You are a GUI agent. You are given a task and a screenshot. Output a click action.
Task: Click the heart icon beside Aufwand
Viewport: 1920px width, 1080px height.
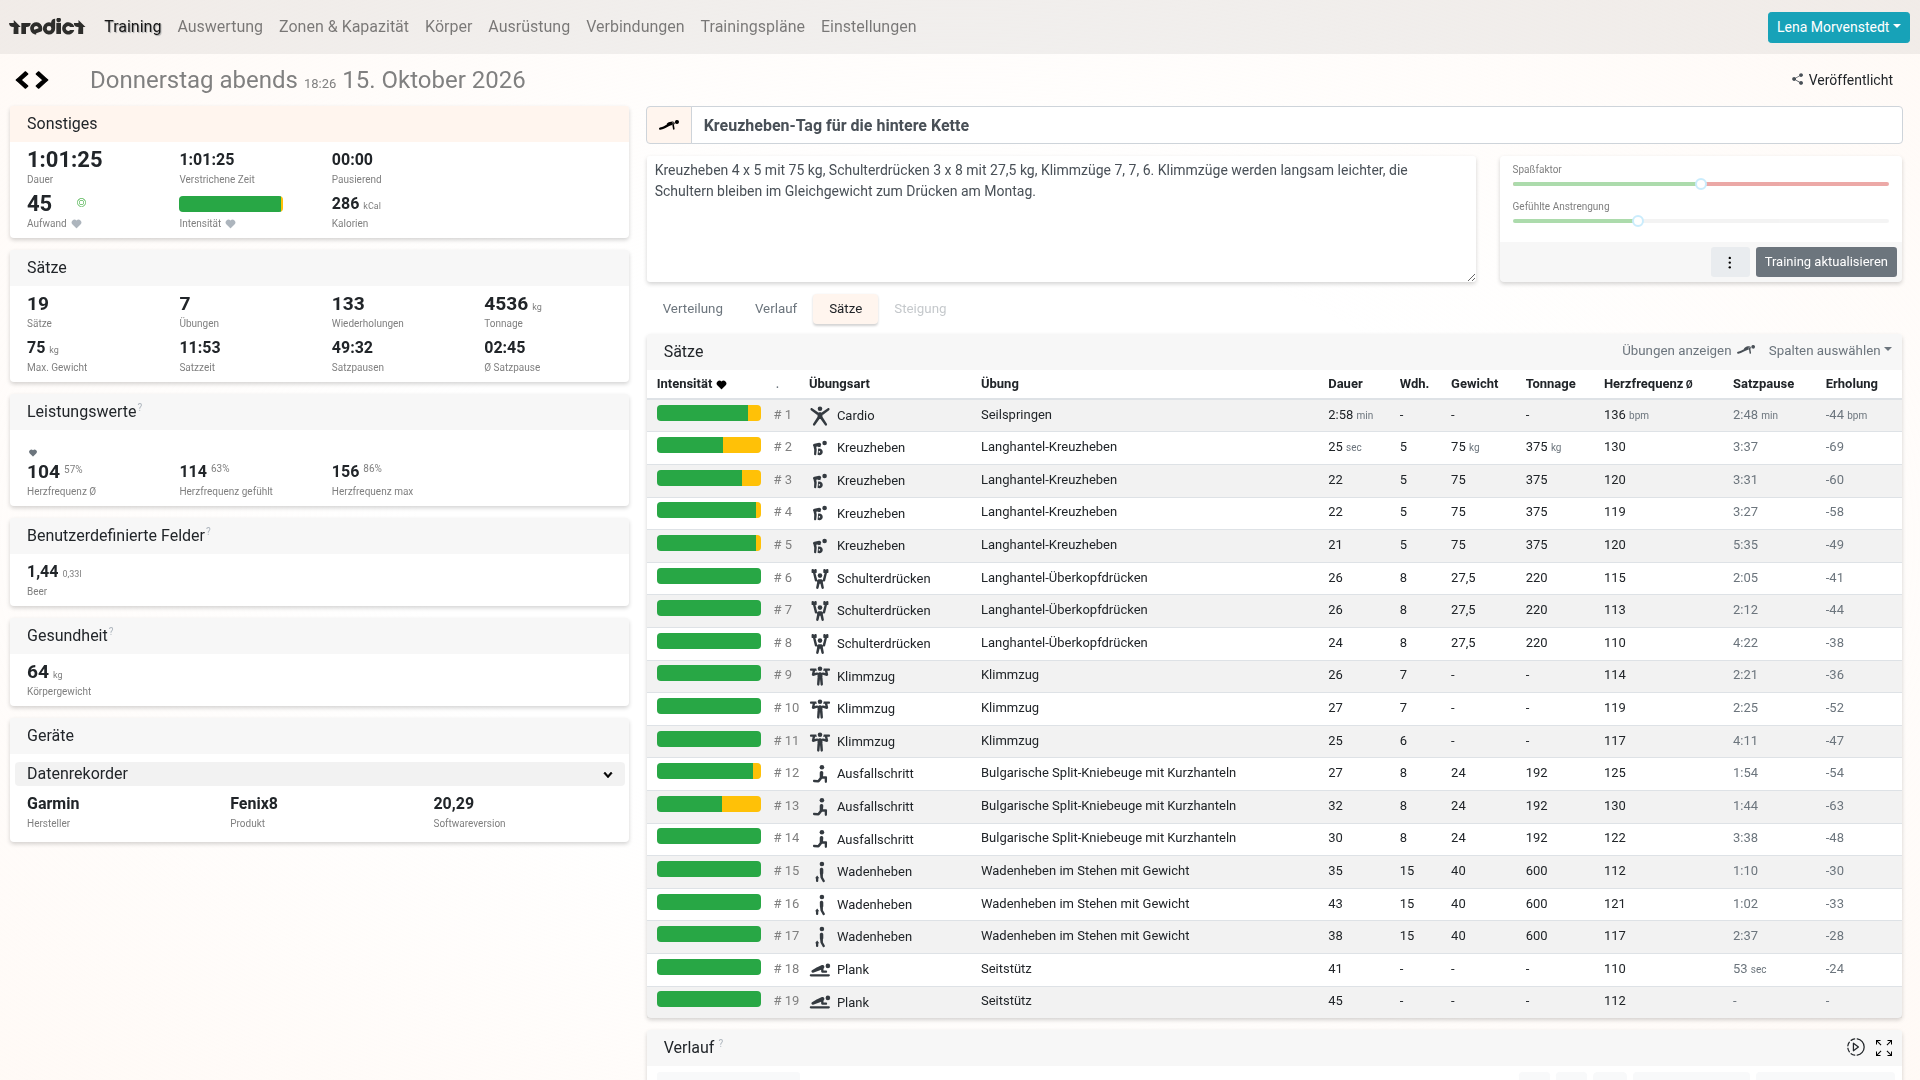tap(77, 224)
